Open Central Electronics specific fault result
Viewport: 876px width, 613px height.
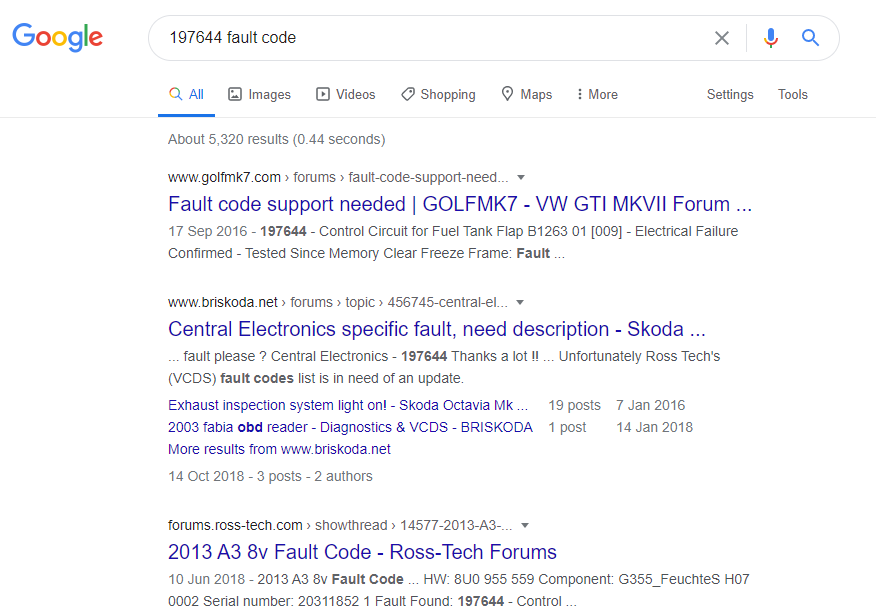click(437, 329)
